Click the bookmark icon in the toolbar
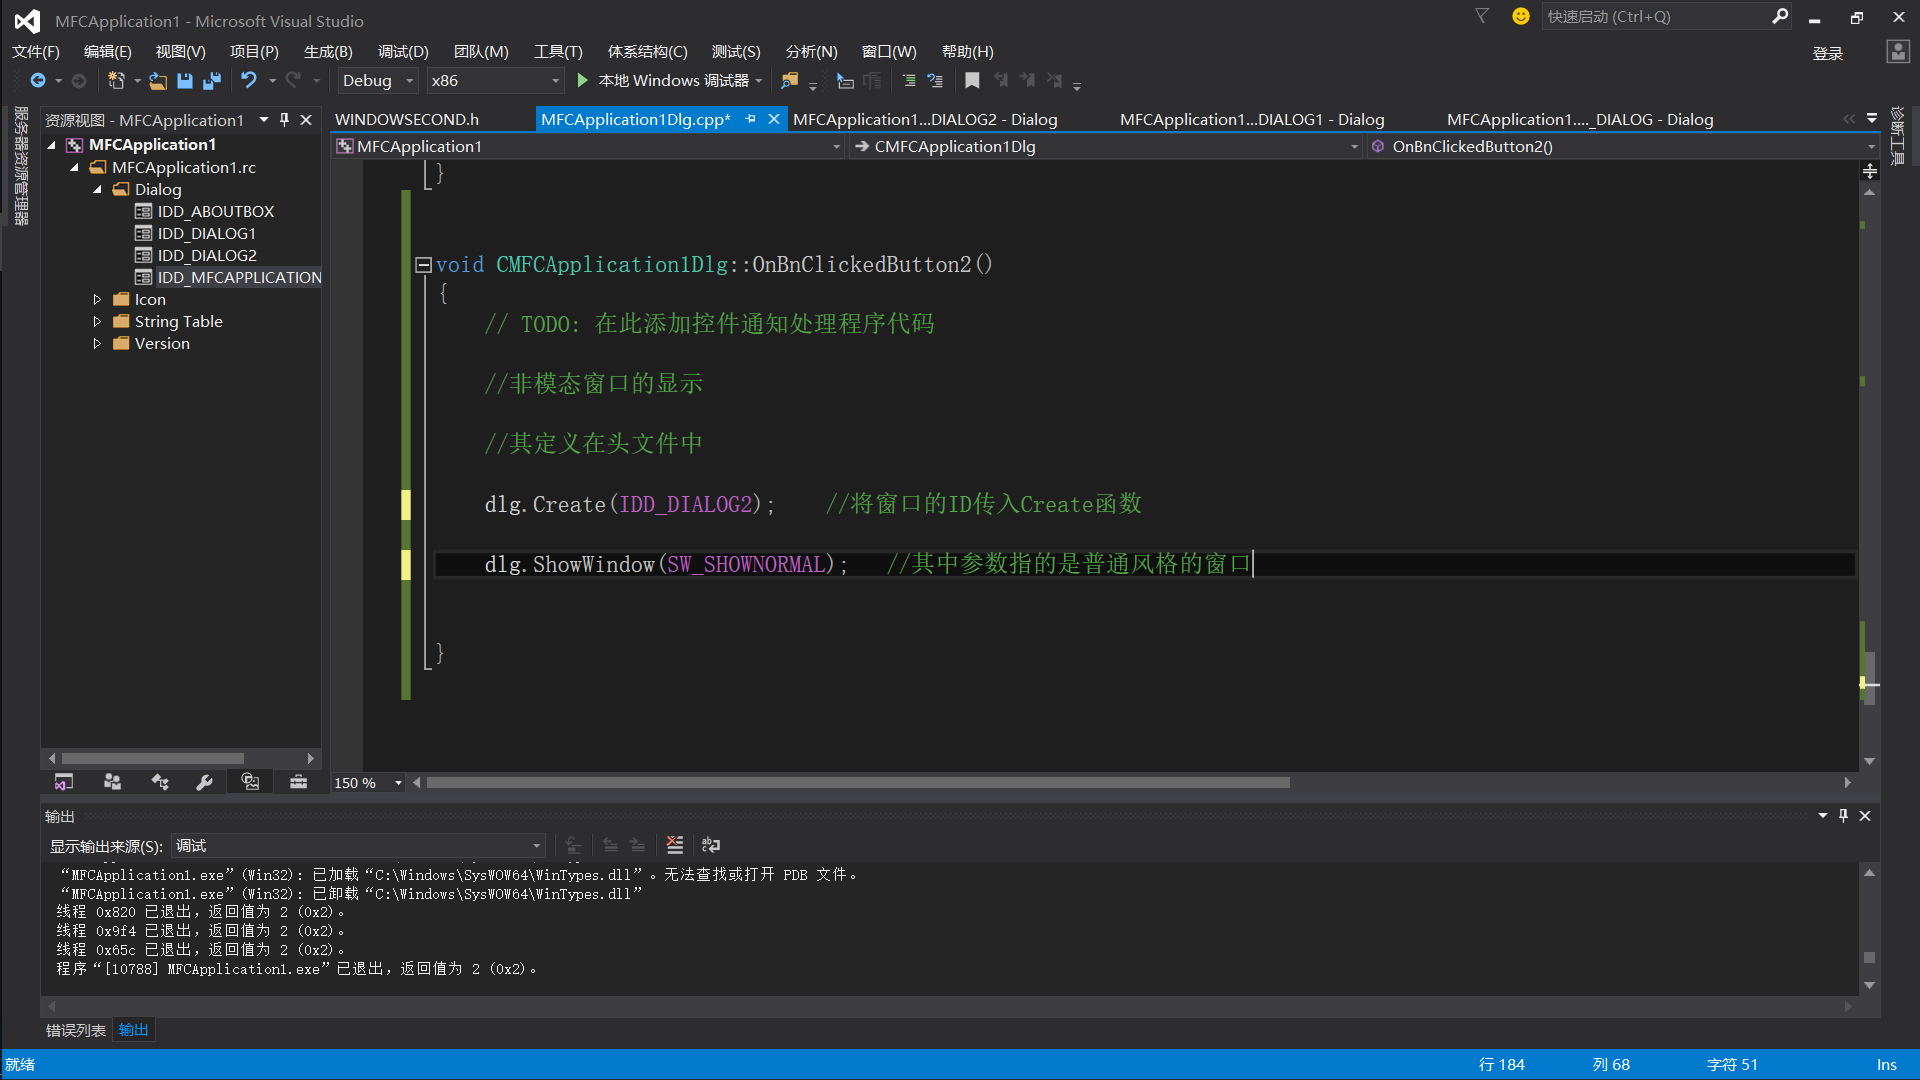This screenshot has width=1920, height=1080. (x=972, y=81)
